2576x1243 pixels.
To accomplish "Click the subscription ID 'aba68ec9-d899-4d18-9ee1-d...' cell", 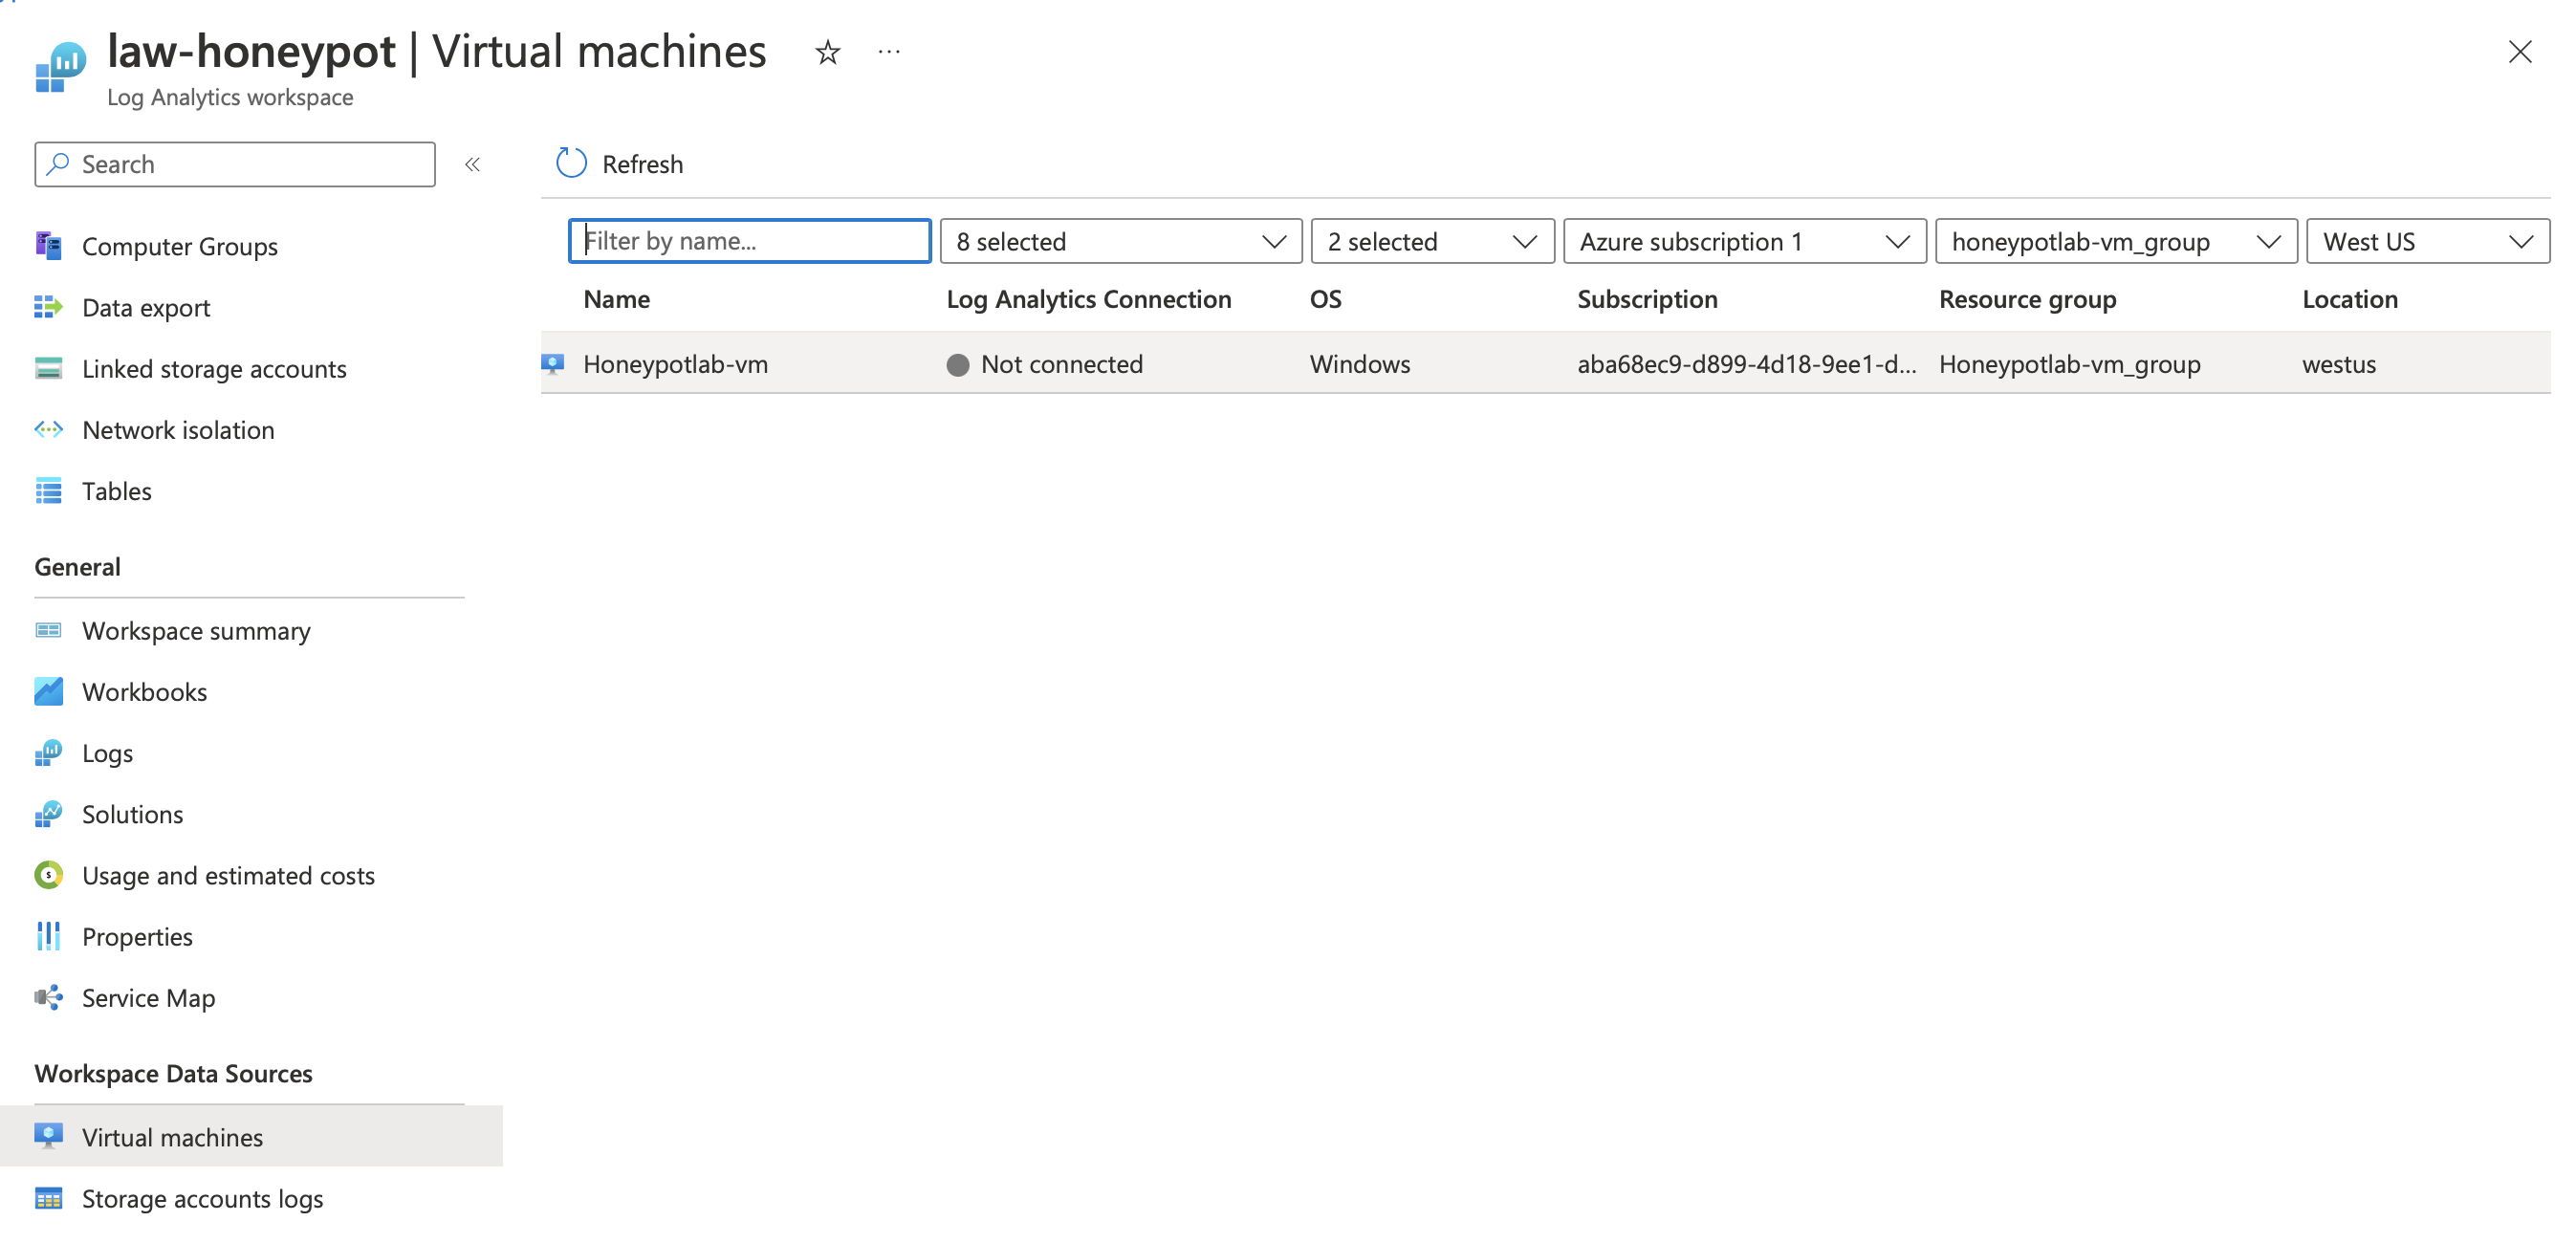I will tap(1746, 364).
